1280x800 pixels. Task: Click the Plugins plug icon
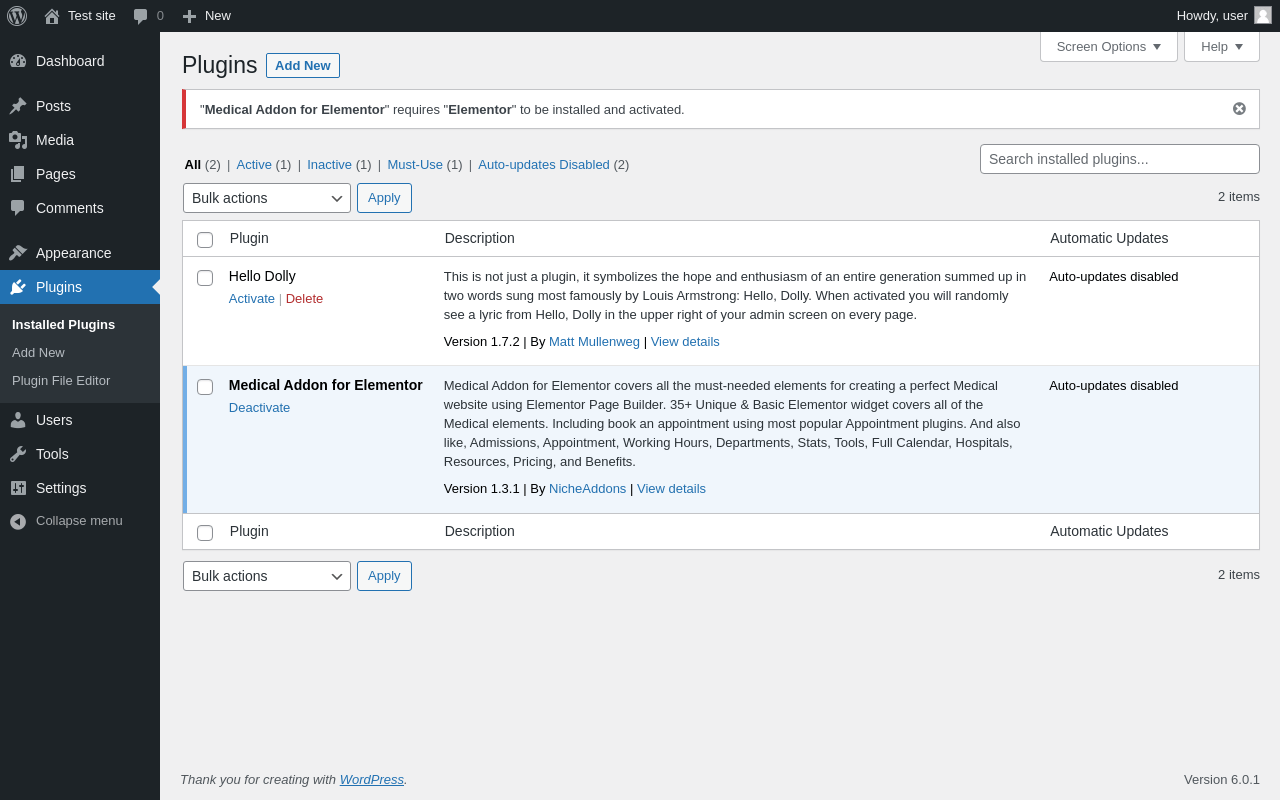click(18, 287)
